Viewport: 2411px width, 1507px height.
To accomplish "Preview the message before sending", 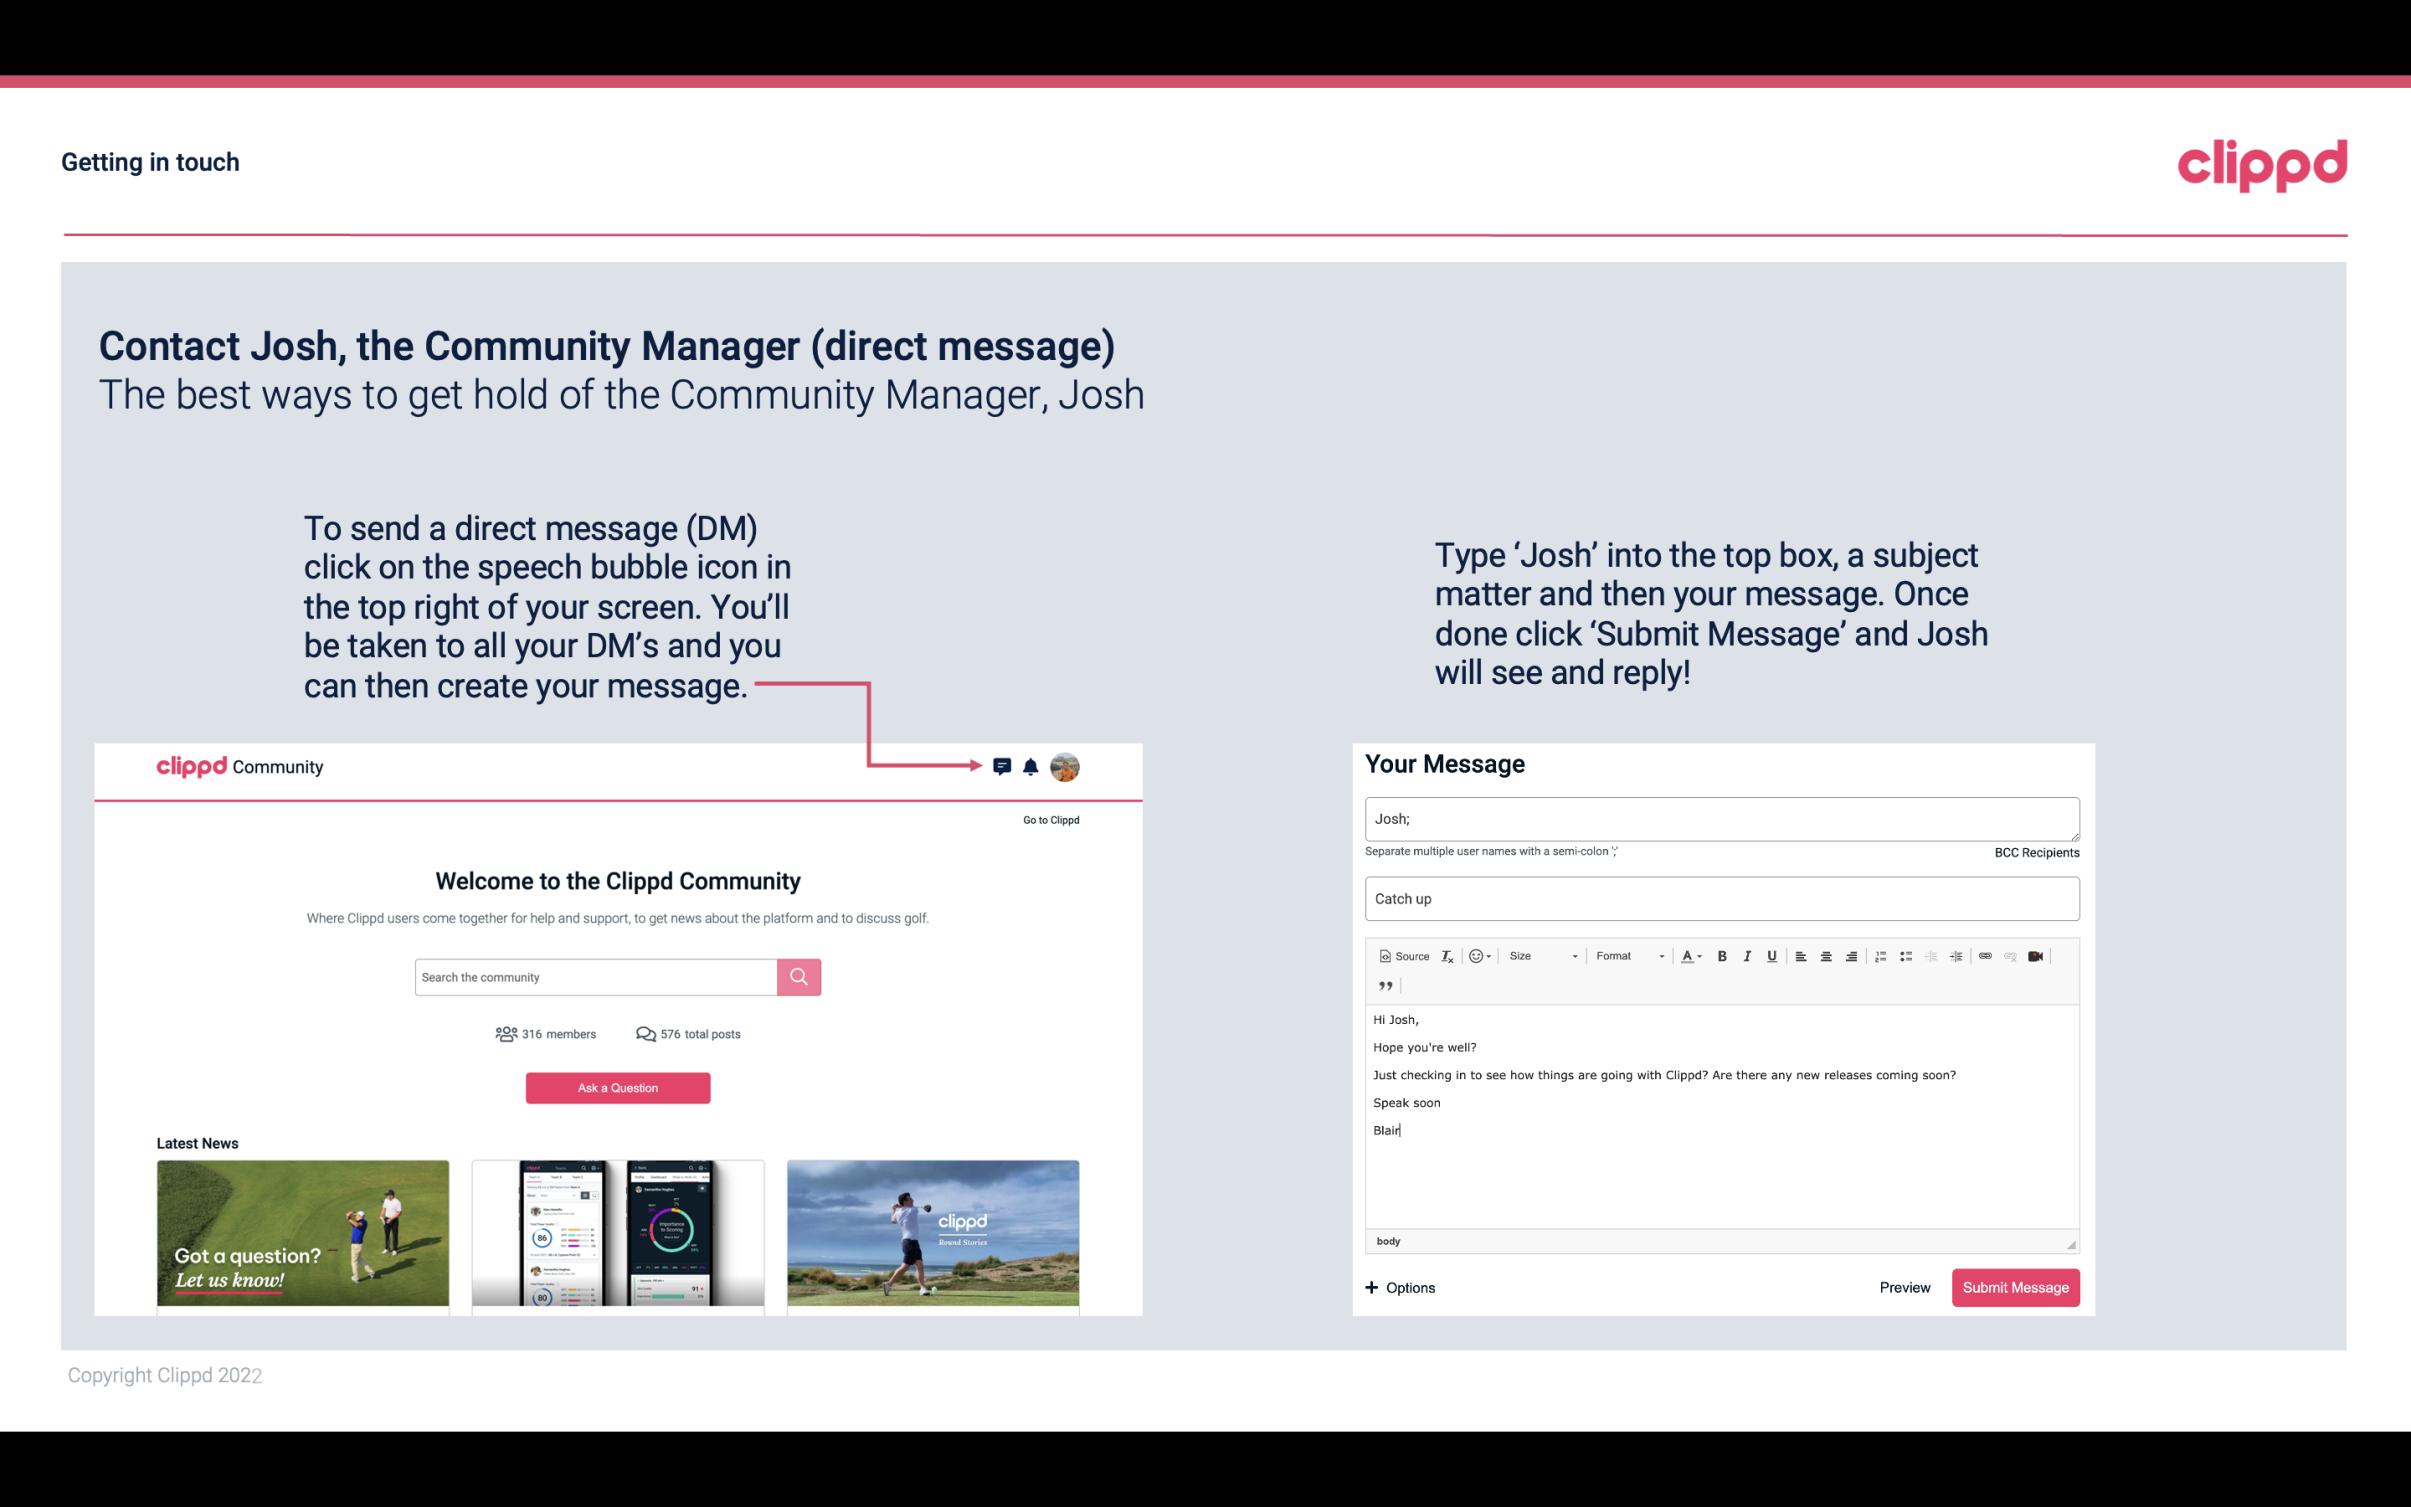I will pos(1904,1287).
